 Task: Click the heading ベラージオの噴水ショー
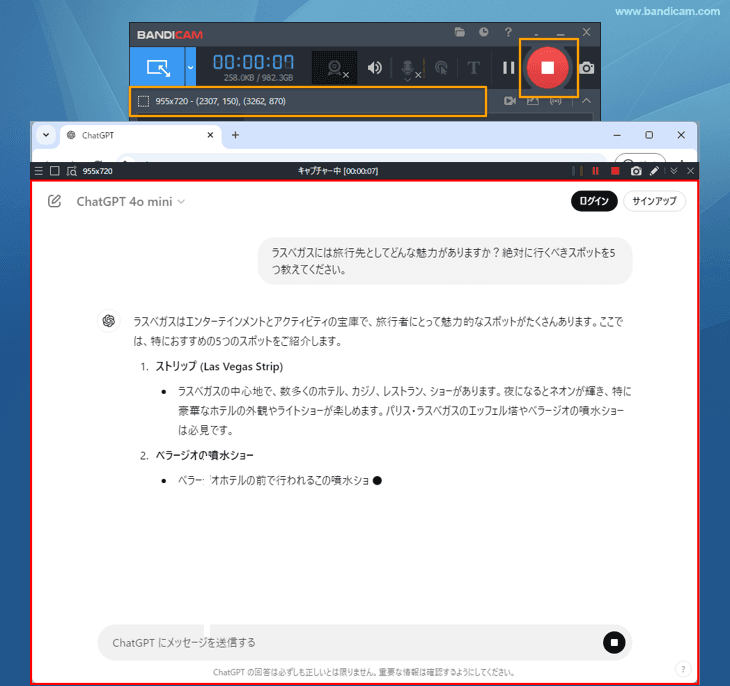(204, 455)
